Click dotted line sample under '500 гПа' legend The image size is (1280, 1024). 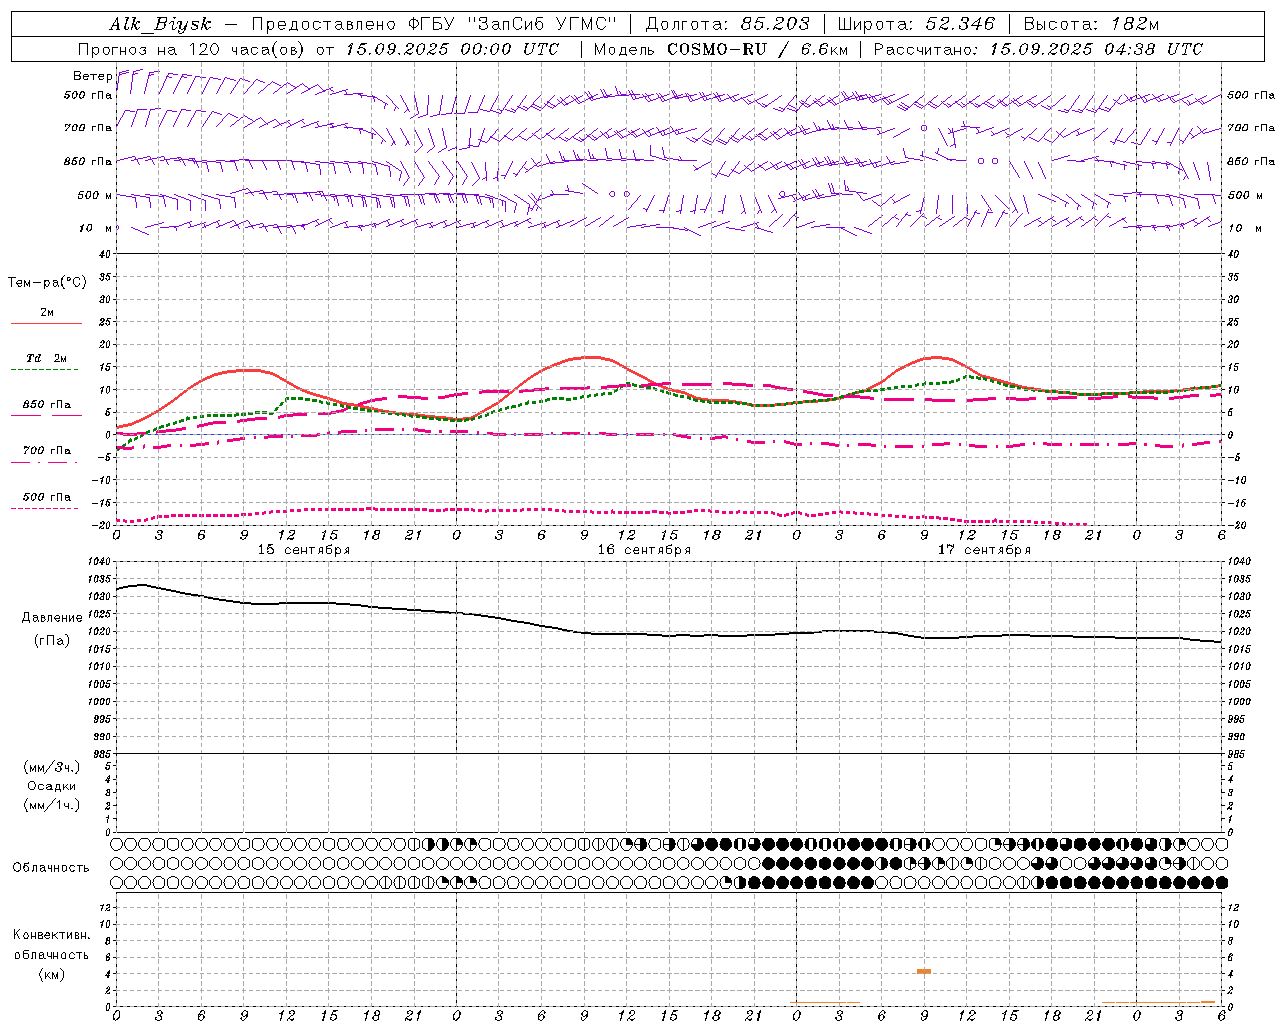pos(44,508)
